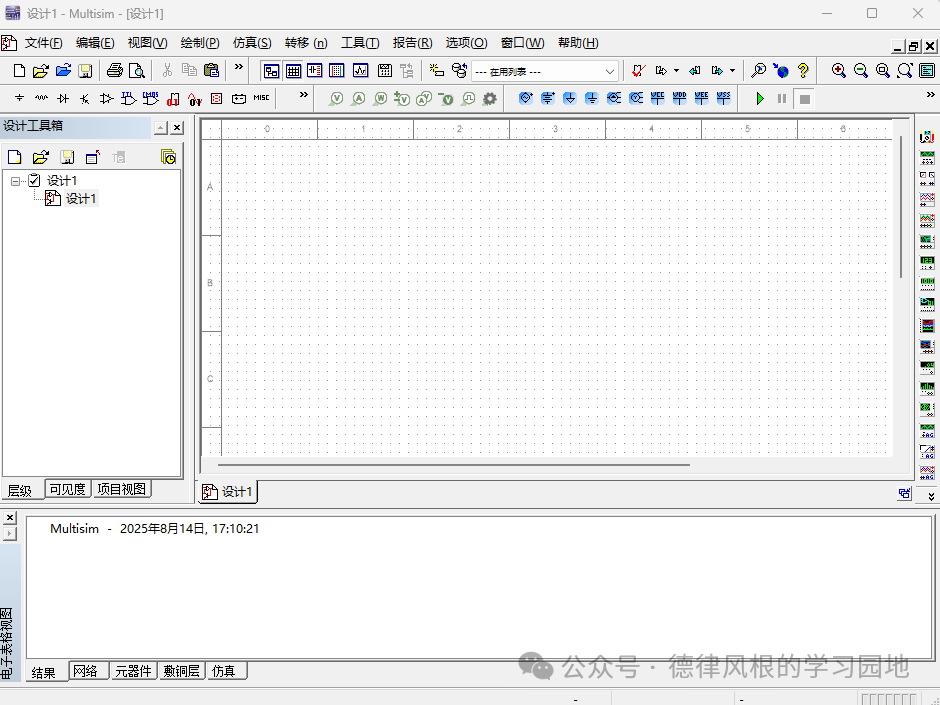
Task: Click the clipboard paste icon
Action: pyautogui.click(x=211, y=71)
